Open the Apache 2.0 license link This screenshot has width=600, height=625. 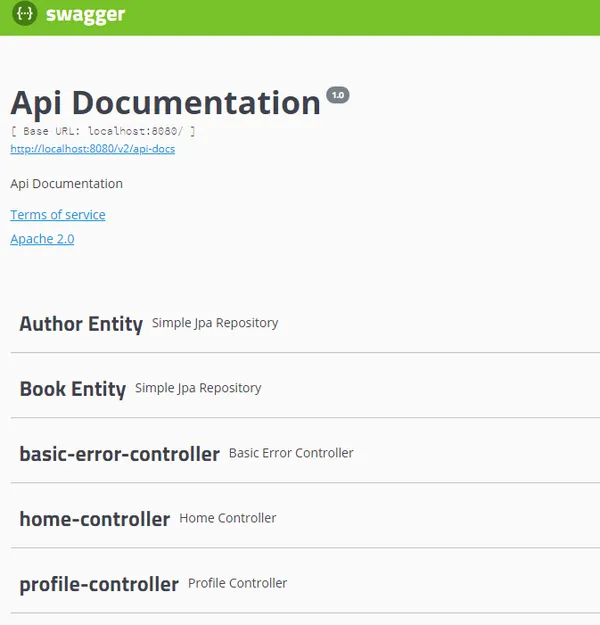coord(42,239)
